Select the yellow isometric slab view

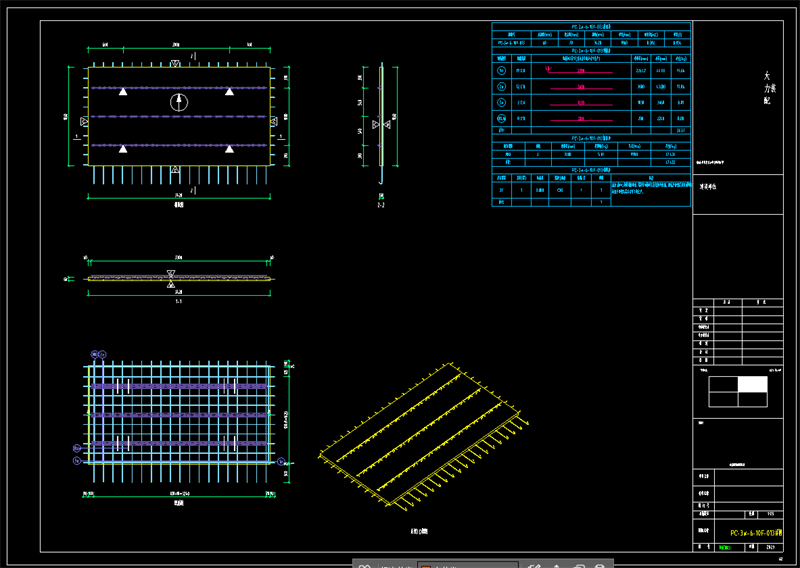tap(423, 438)
